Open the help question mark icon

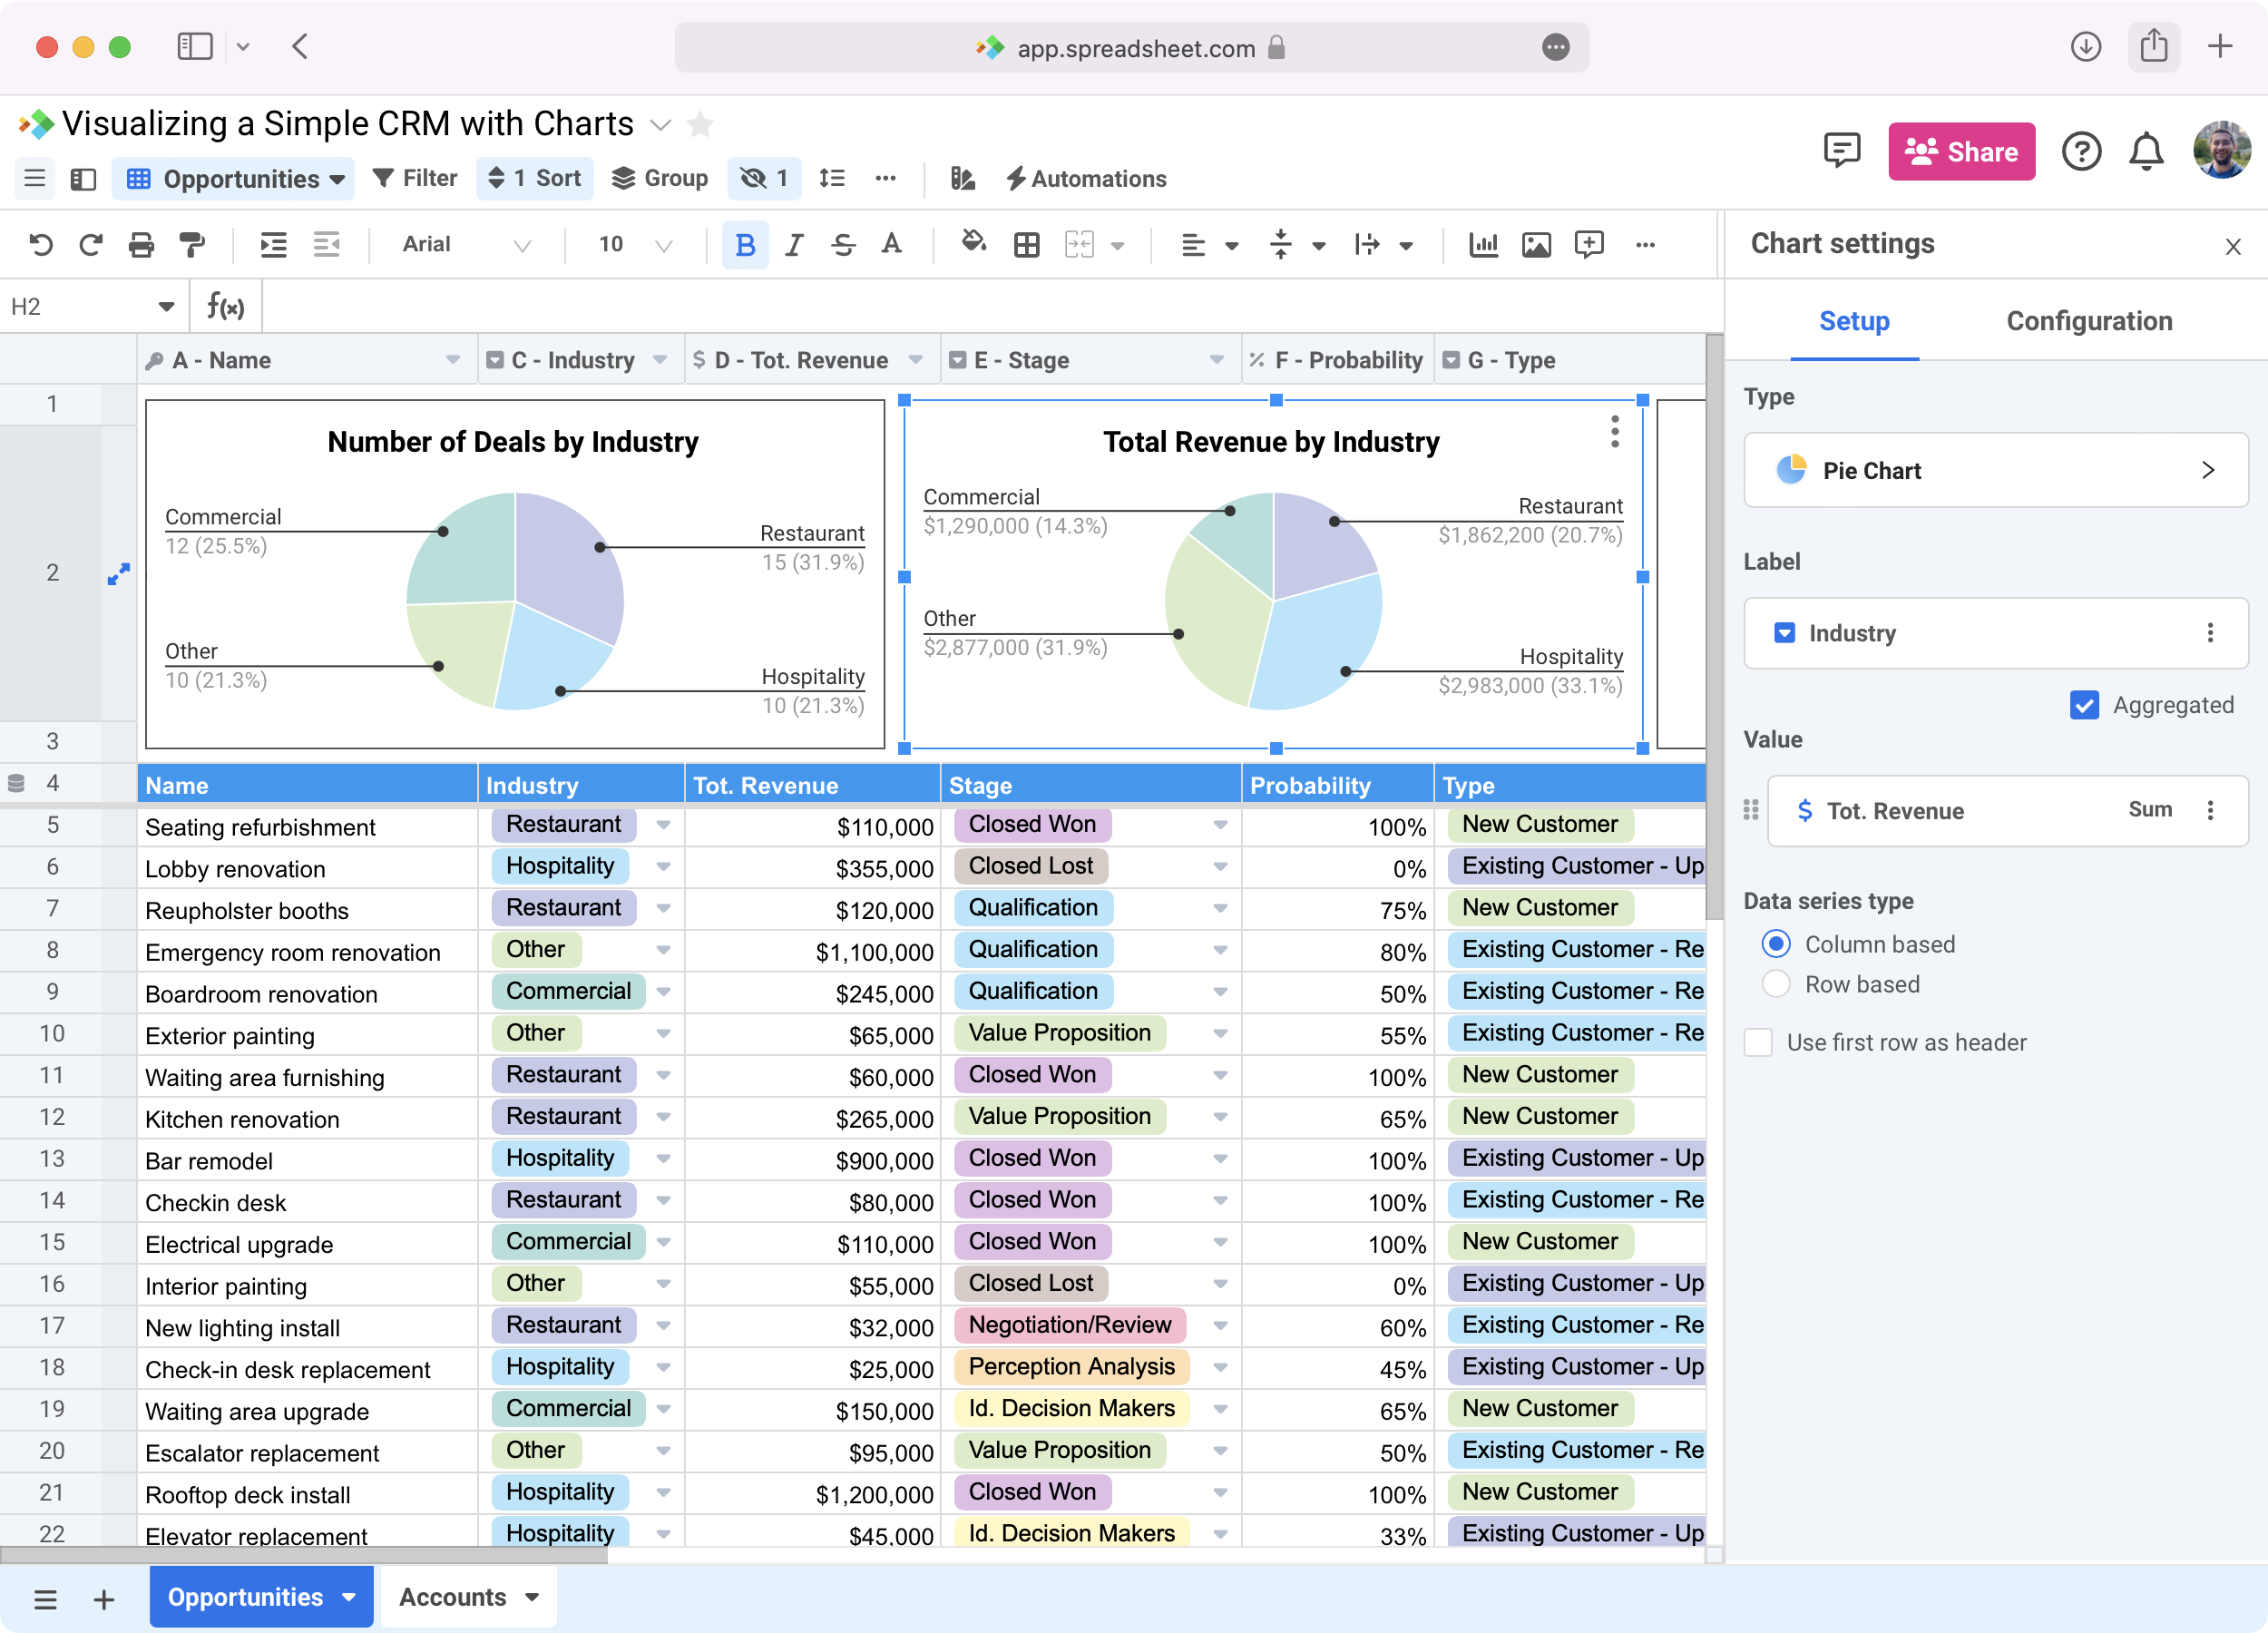click(2081, 152)
